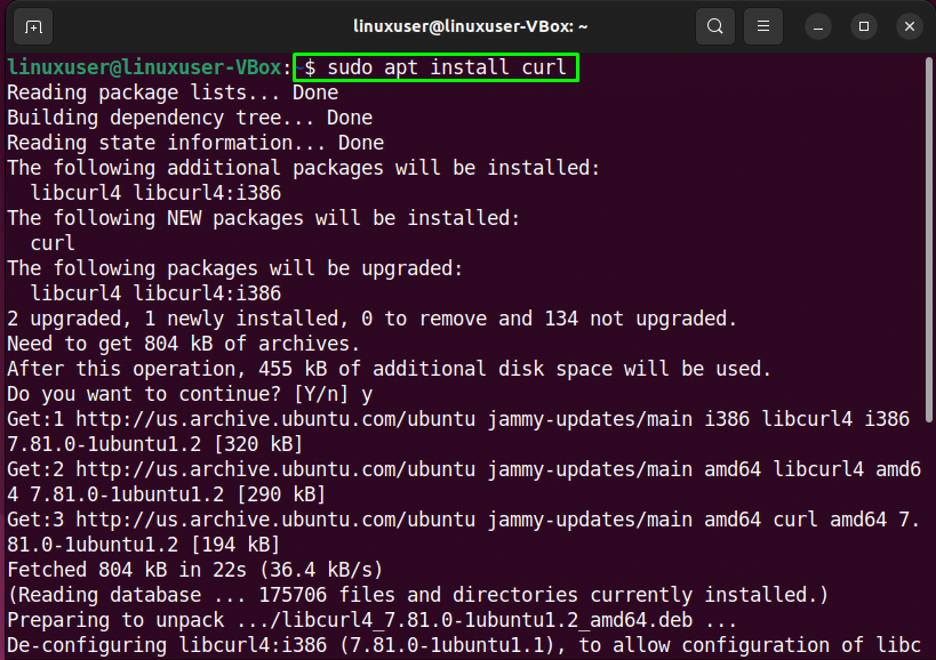Click '7.81.0-1ubuntu1.2 [290 kB]' text
The image size is (936, 660).
178,494
